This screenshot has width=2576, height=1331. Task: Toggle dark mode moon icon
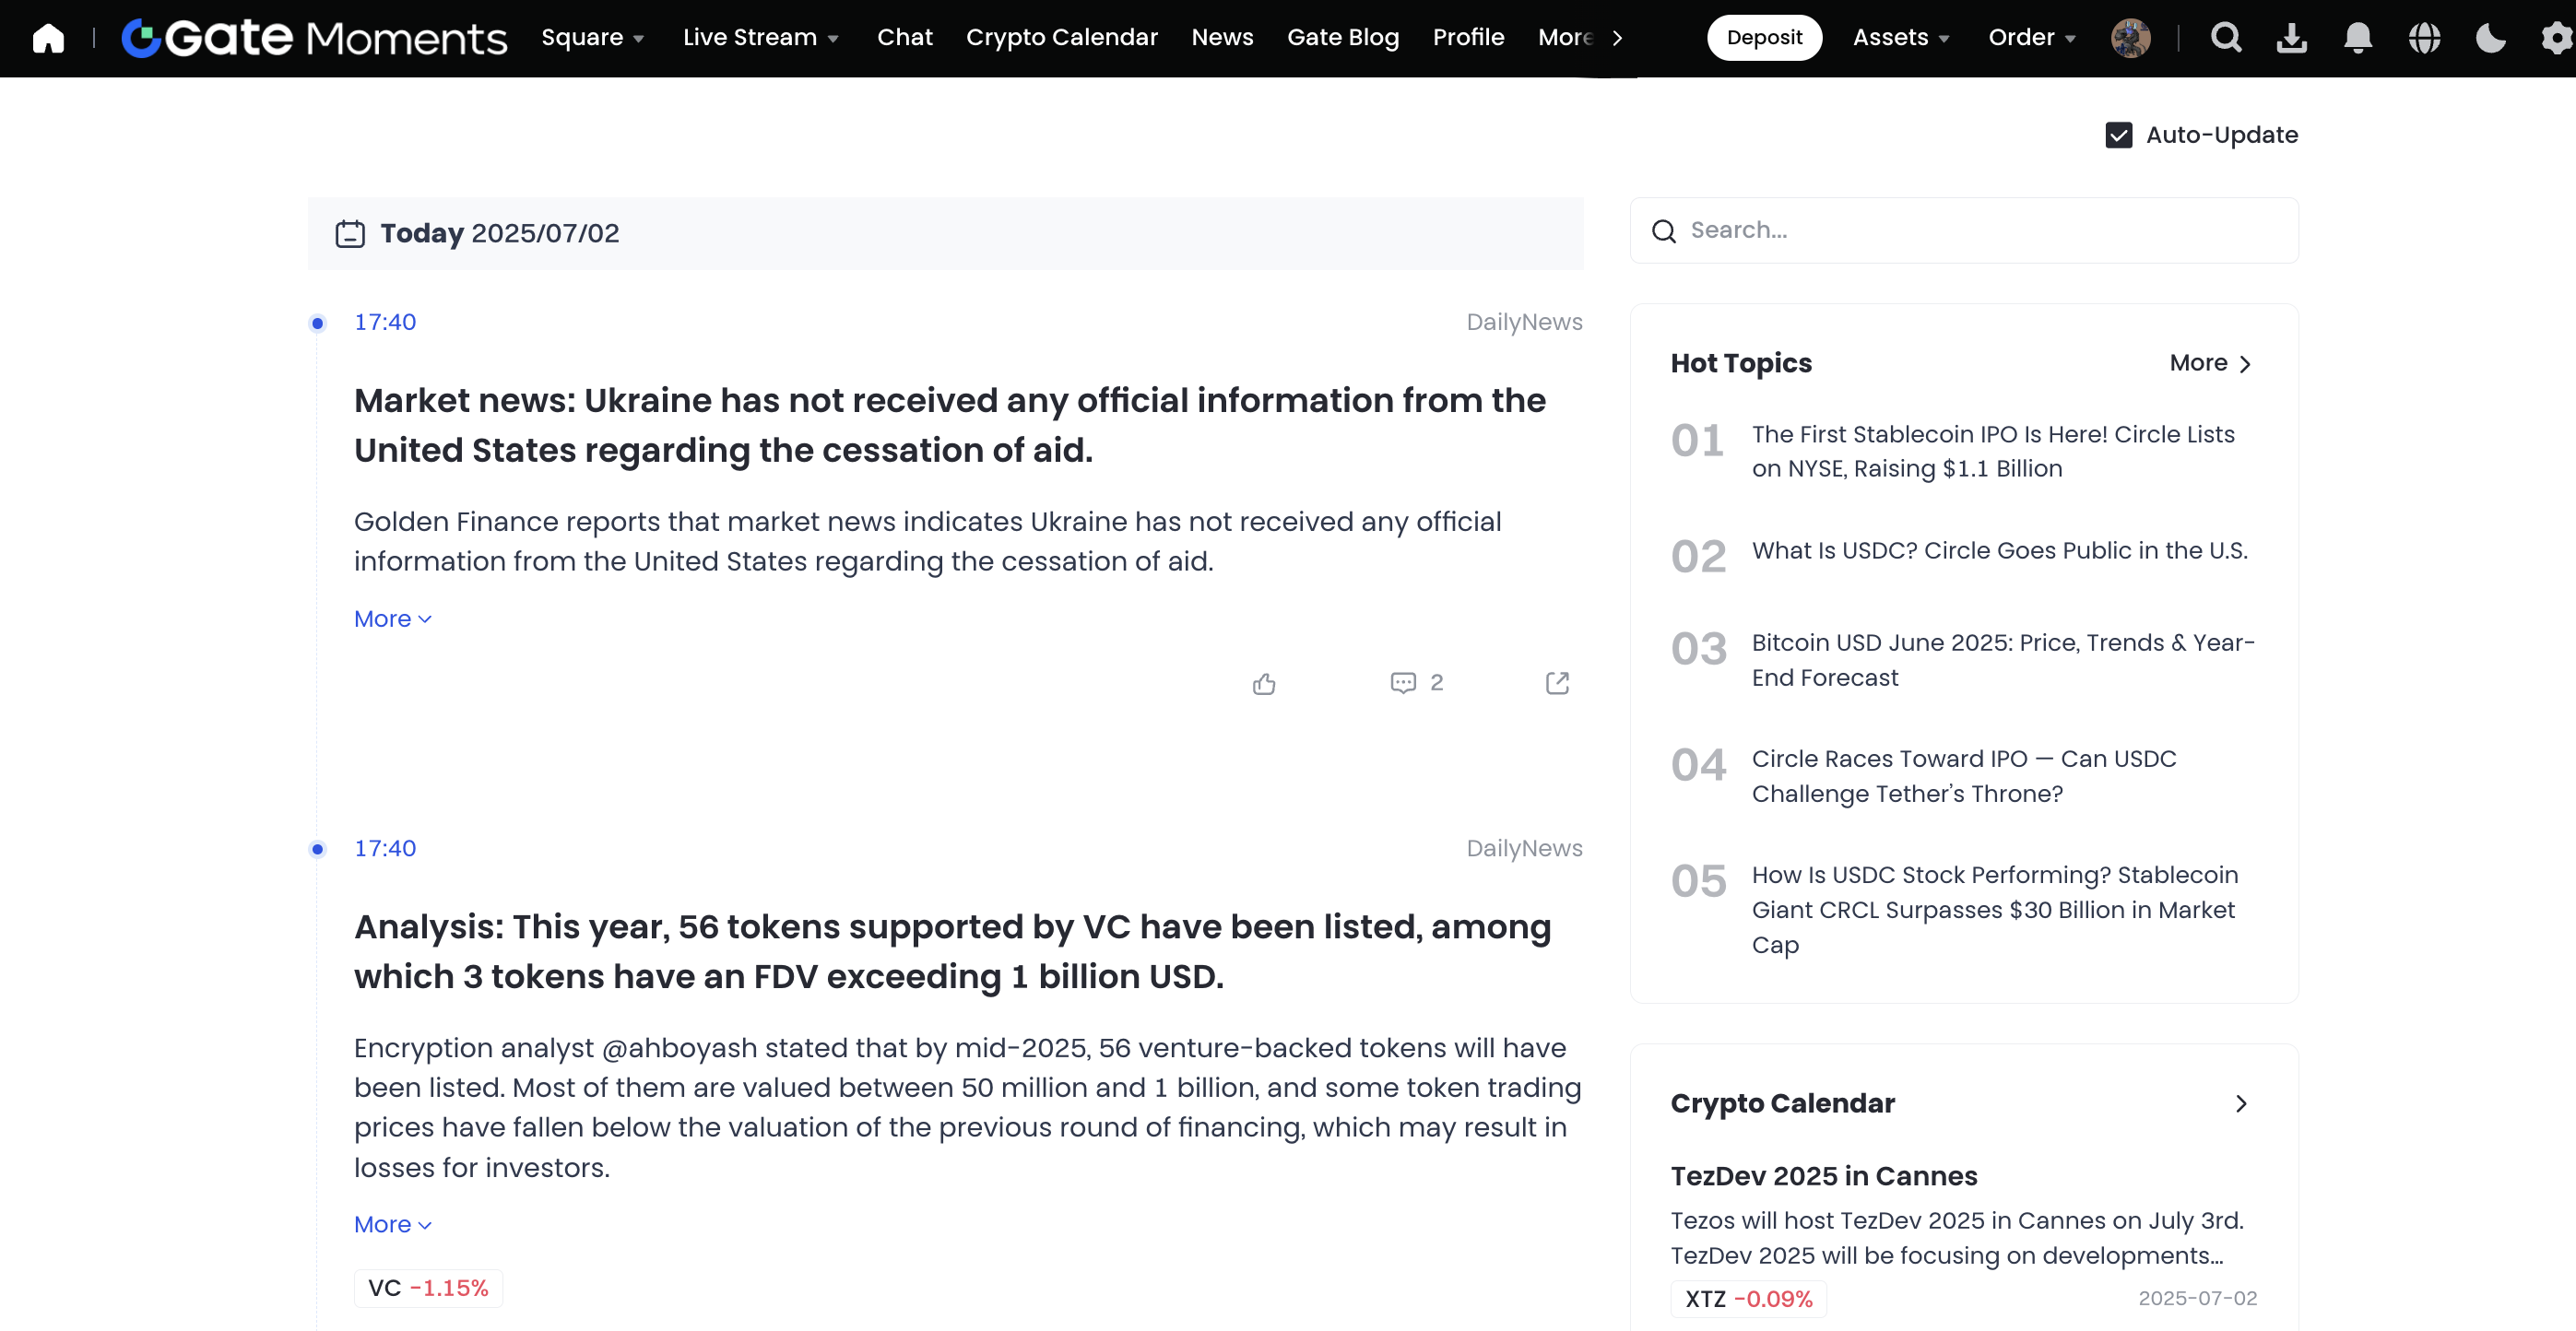[x=2490, y=38]
